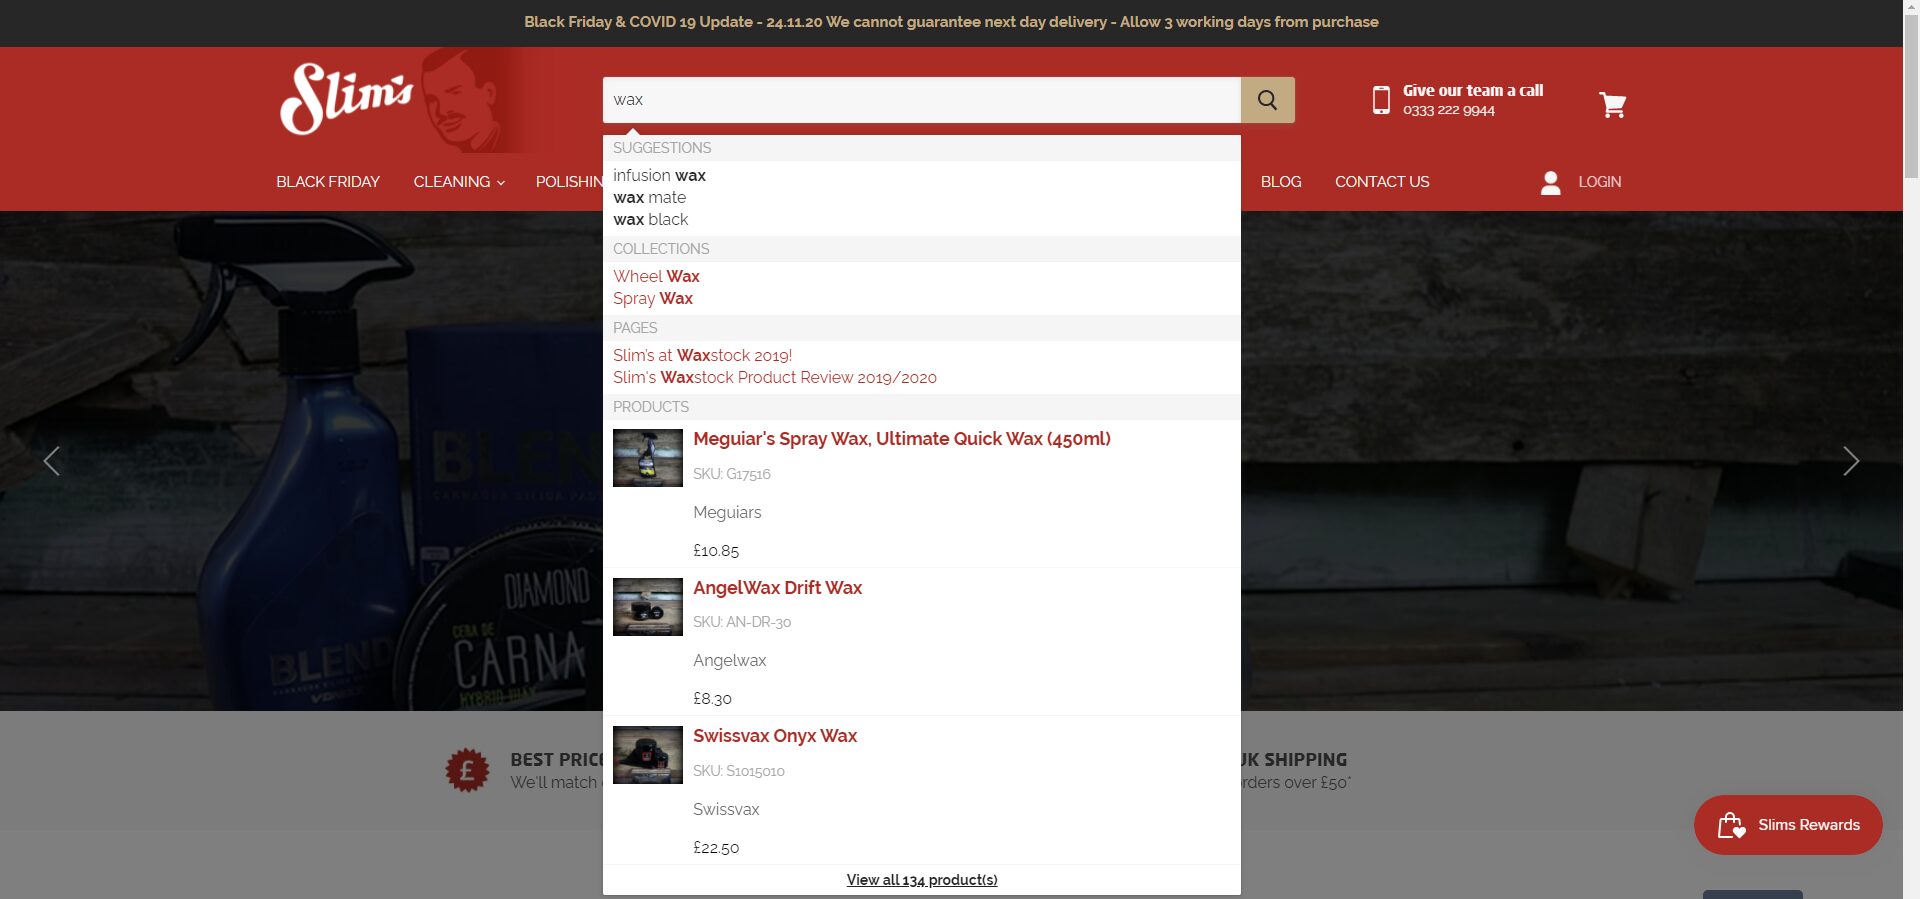Click the Polishing menu item
The height and width of the screenshot is (899, 1920).
[569, 182]
